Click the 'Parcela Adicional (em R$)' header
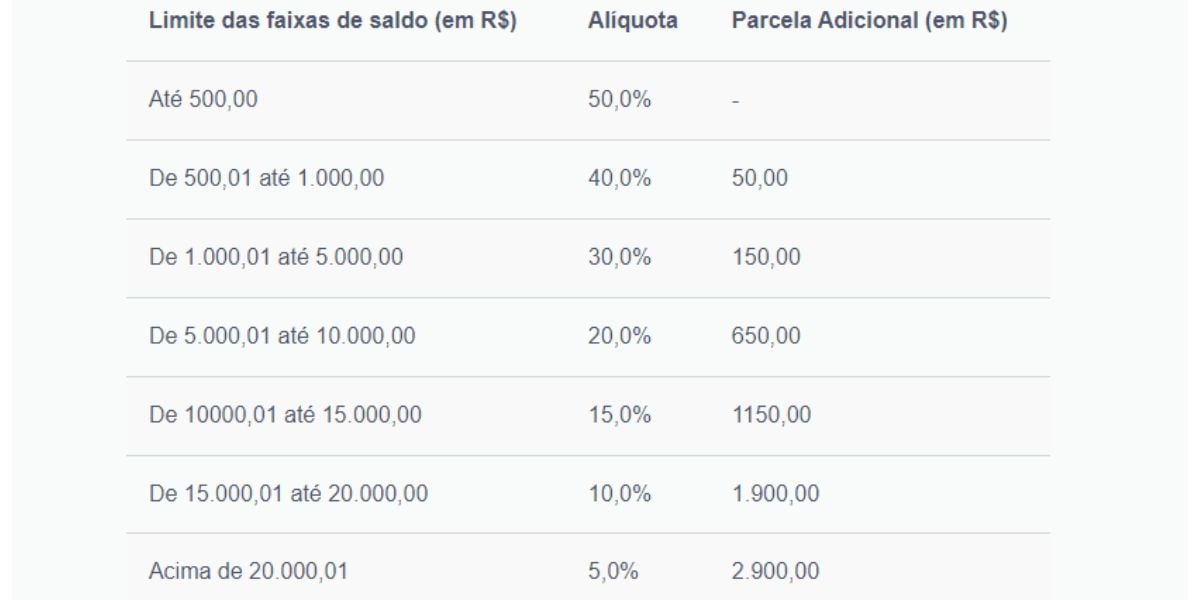This screenshot has width=1200, height=600. pos(870,22)
